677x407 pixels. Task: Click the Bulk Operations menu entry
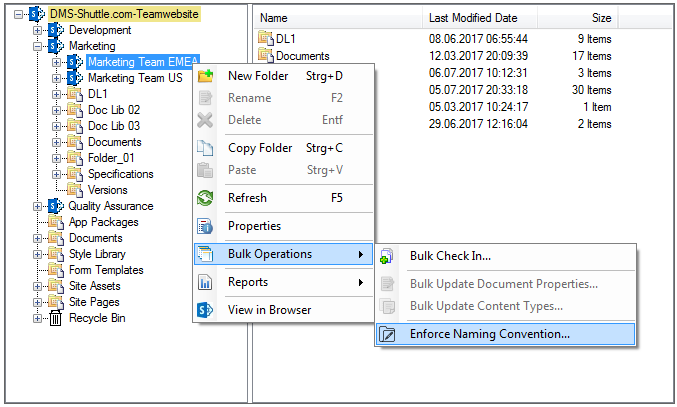(284, 254)
